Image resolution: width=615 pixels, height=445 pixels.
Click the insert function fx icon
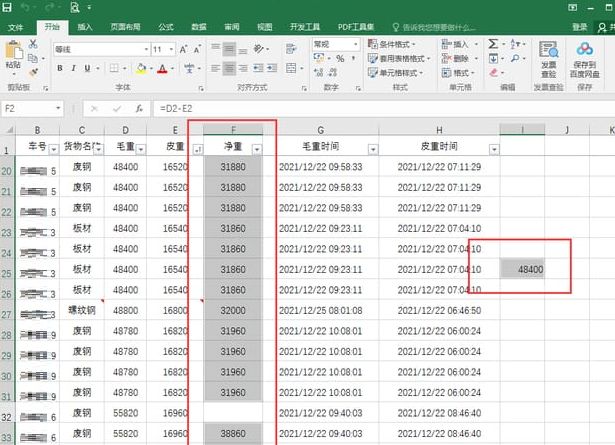pyautogui.click(x=139, y=109)
